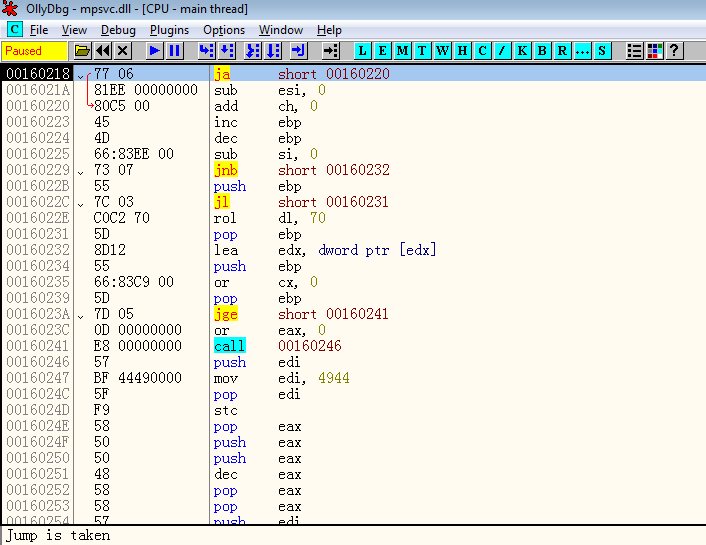Select address 0016023A jge instruction line
The image size is (706, 545).
point(300,314)
